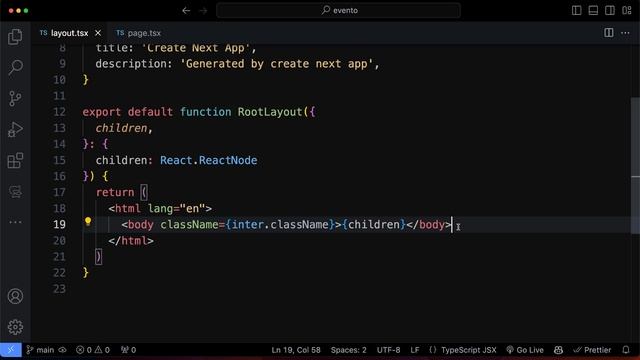Screen dimensions: 640x360
Task: Open notifications bell
Action: (626, 350)
